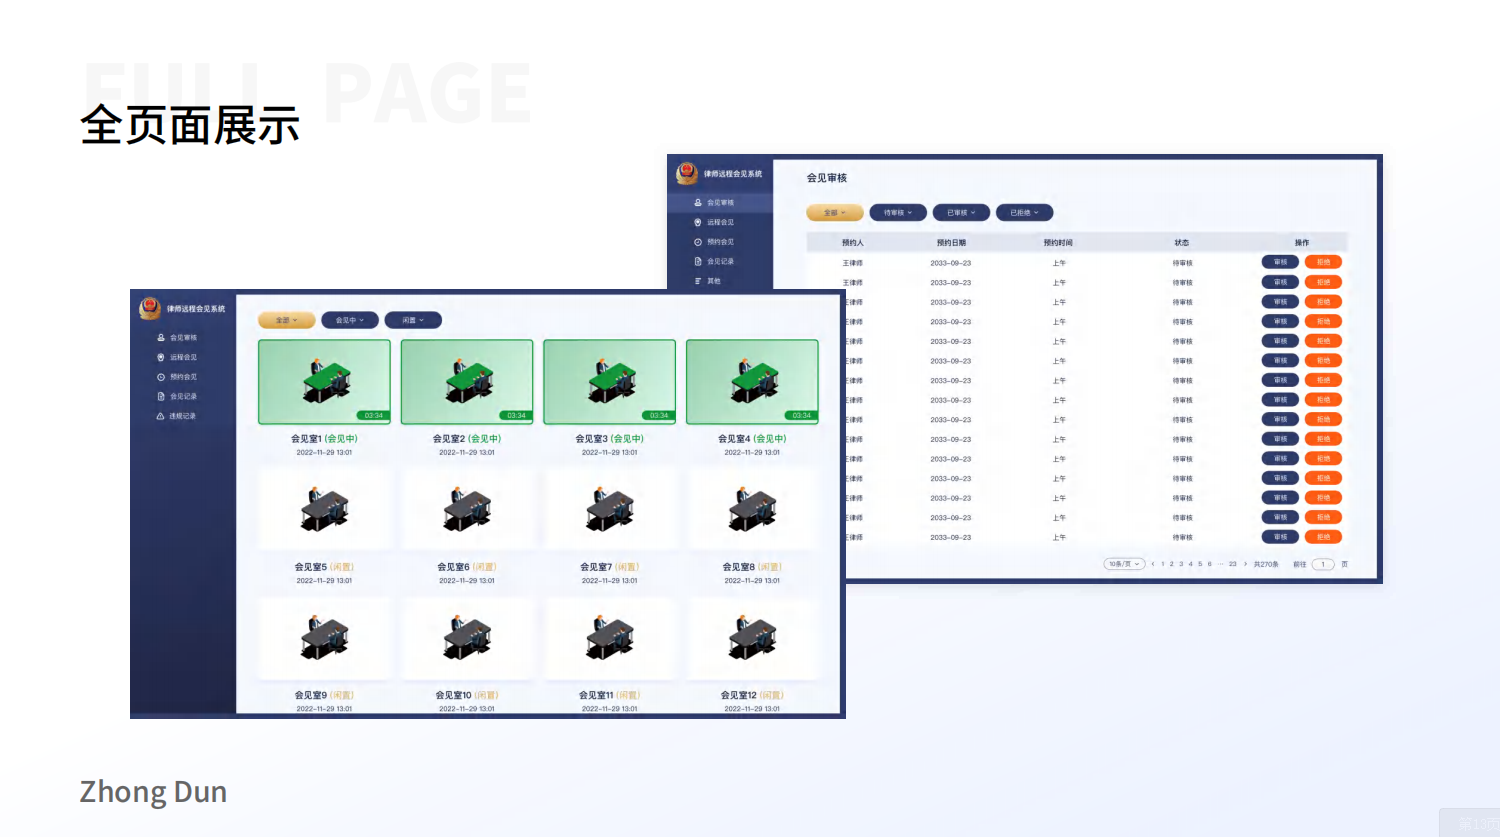Click 预约会见 clock icon in front window sidebar
Screen dimensions: 1500x837
(x=161, y=377)
